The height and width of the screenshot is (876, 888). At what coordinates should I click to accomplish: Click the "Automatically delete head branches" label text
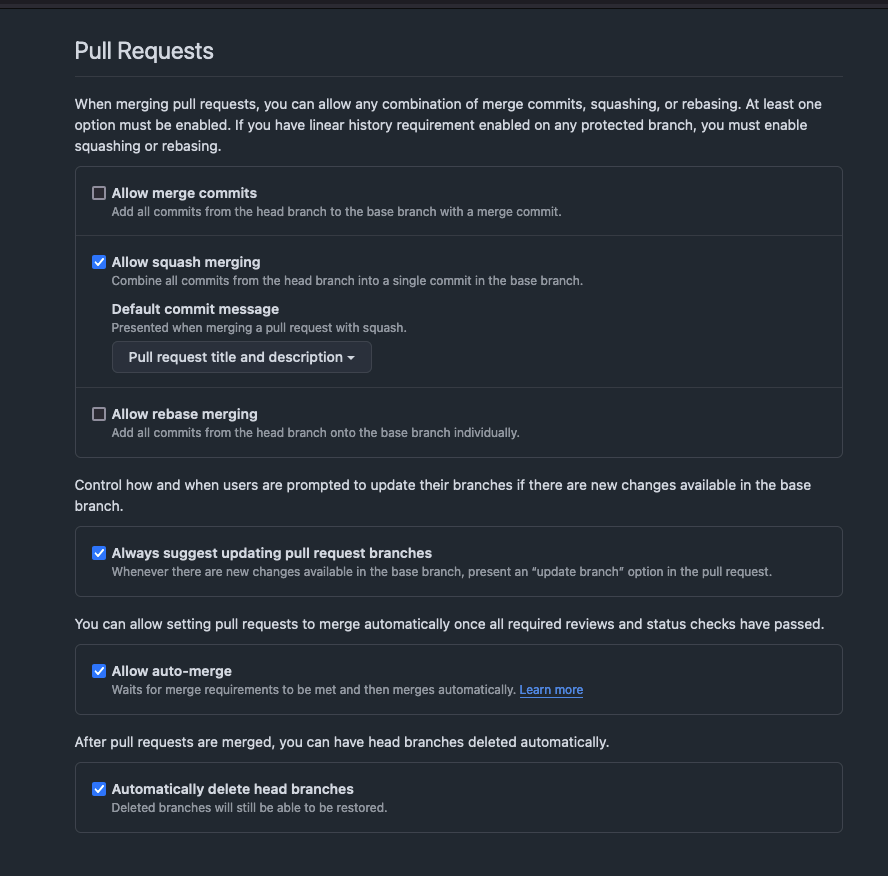(233, 789)
